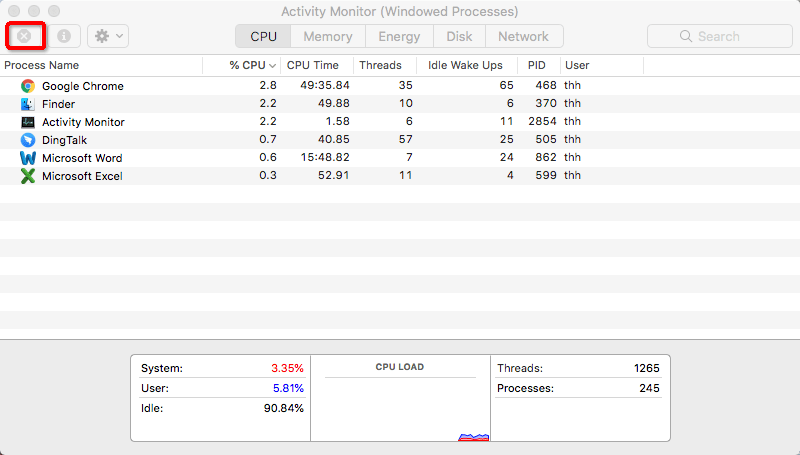Select the Microsoft Word process icon
This screenshot has height=455, width=800.
(x=28, y=158)
